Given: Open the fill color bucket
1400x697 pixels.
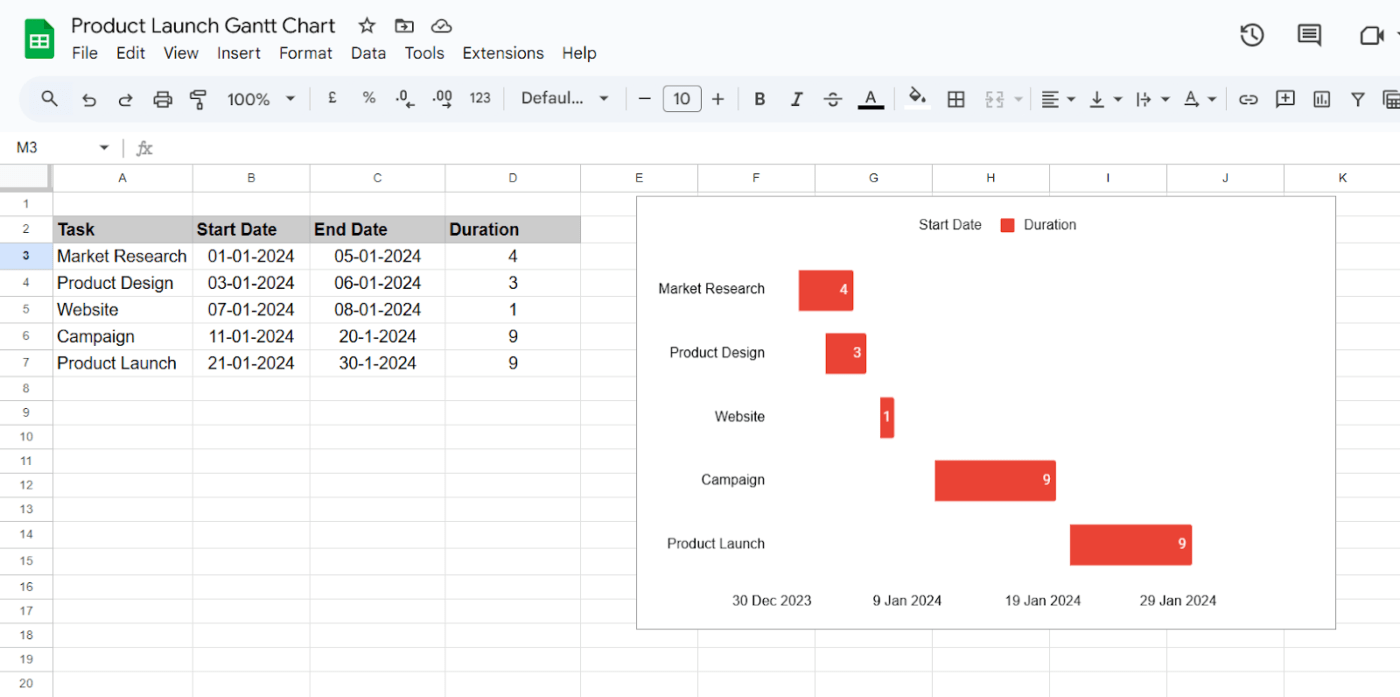Looking at the screenshot, I should (x=917, y=98).
